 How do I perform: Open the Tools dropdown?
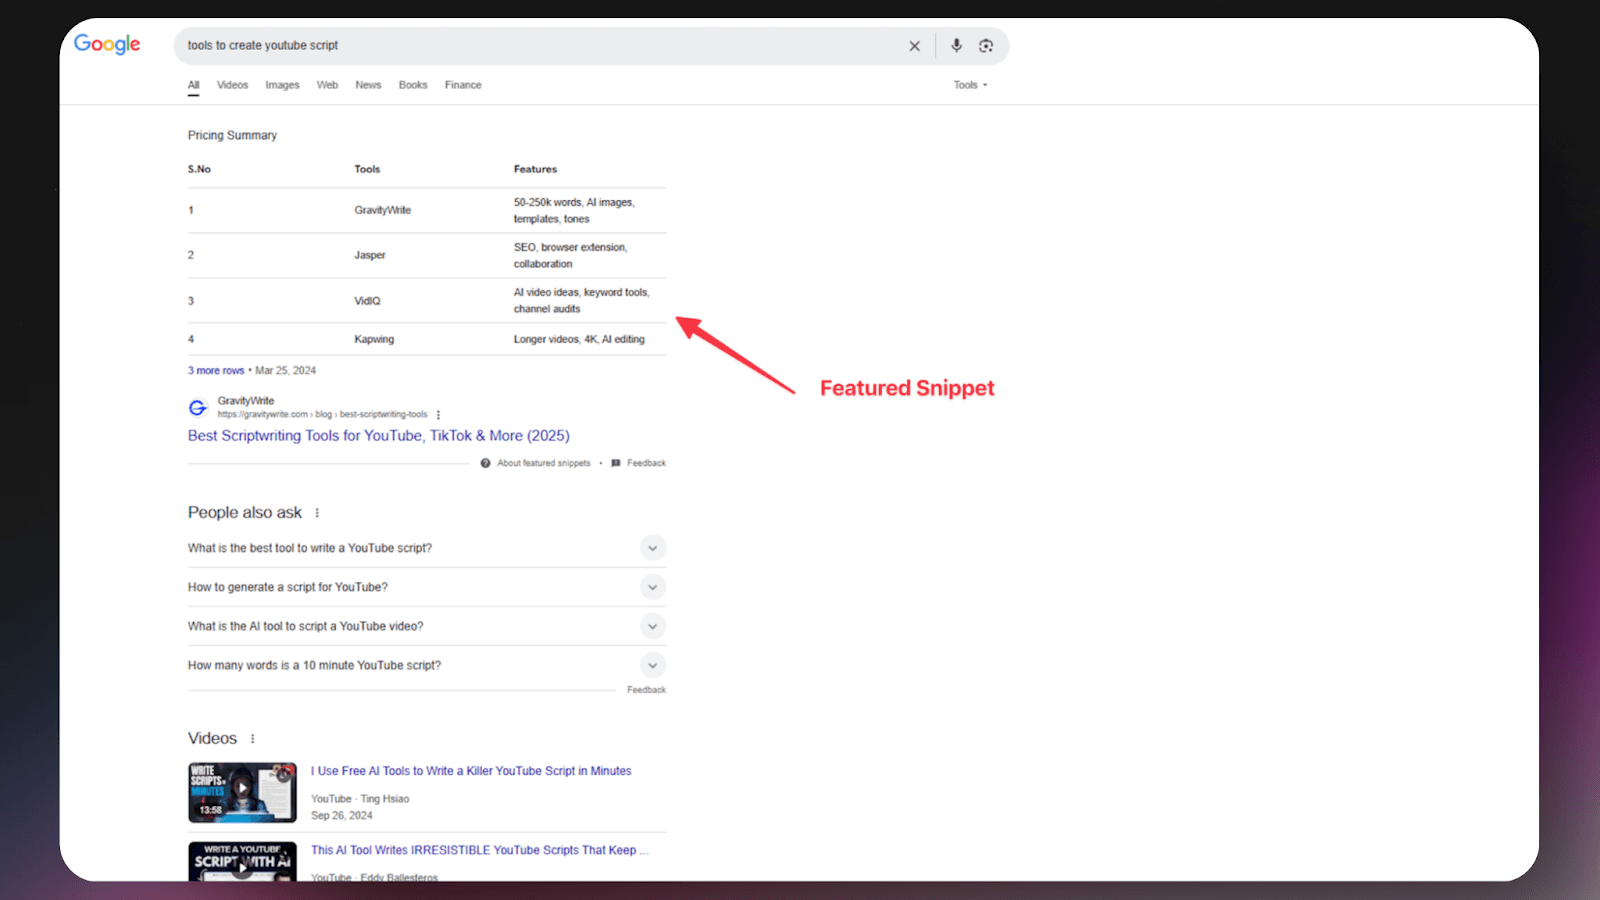[970, 85]
